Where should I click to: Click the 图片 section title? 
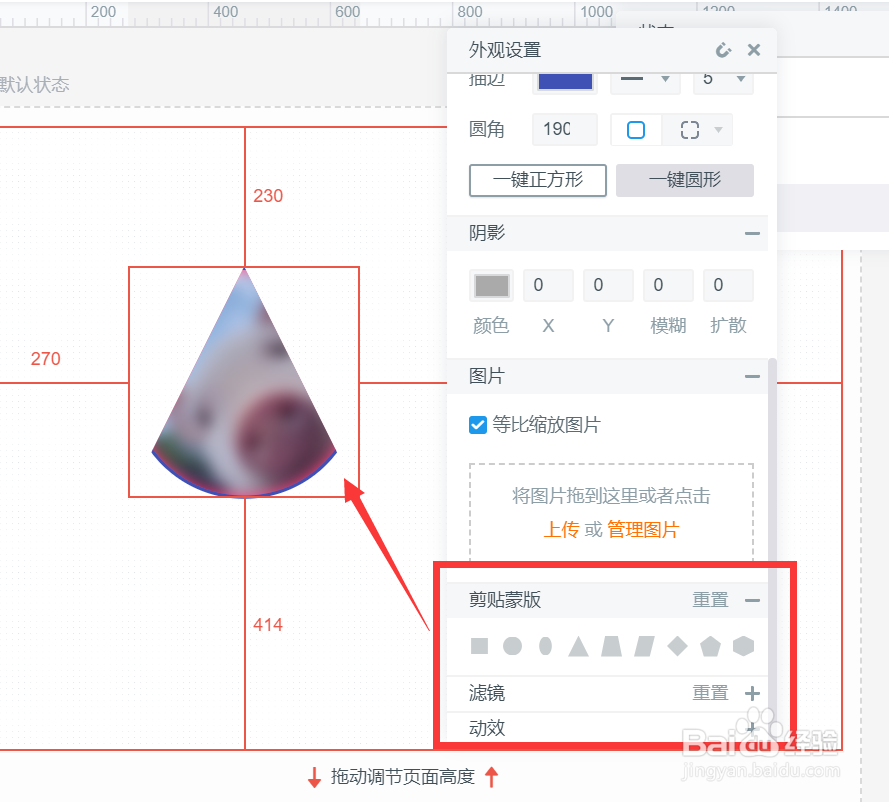(x=486, y=376)
